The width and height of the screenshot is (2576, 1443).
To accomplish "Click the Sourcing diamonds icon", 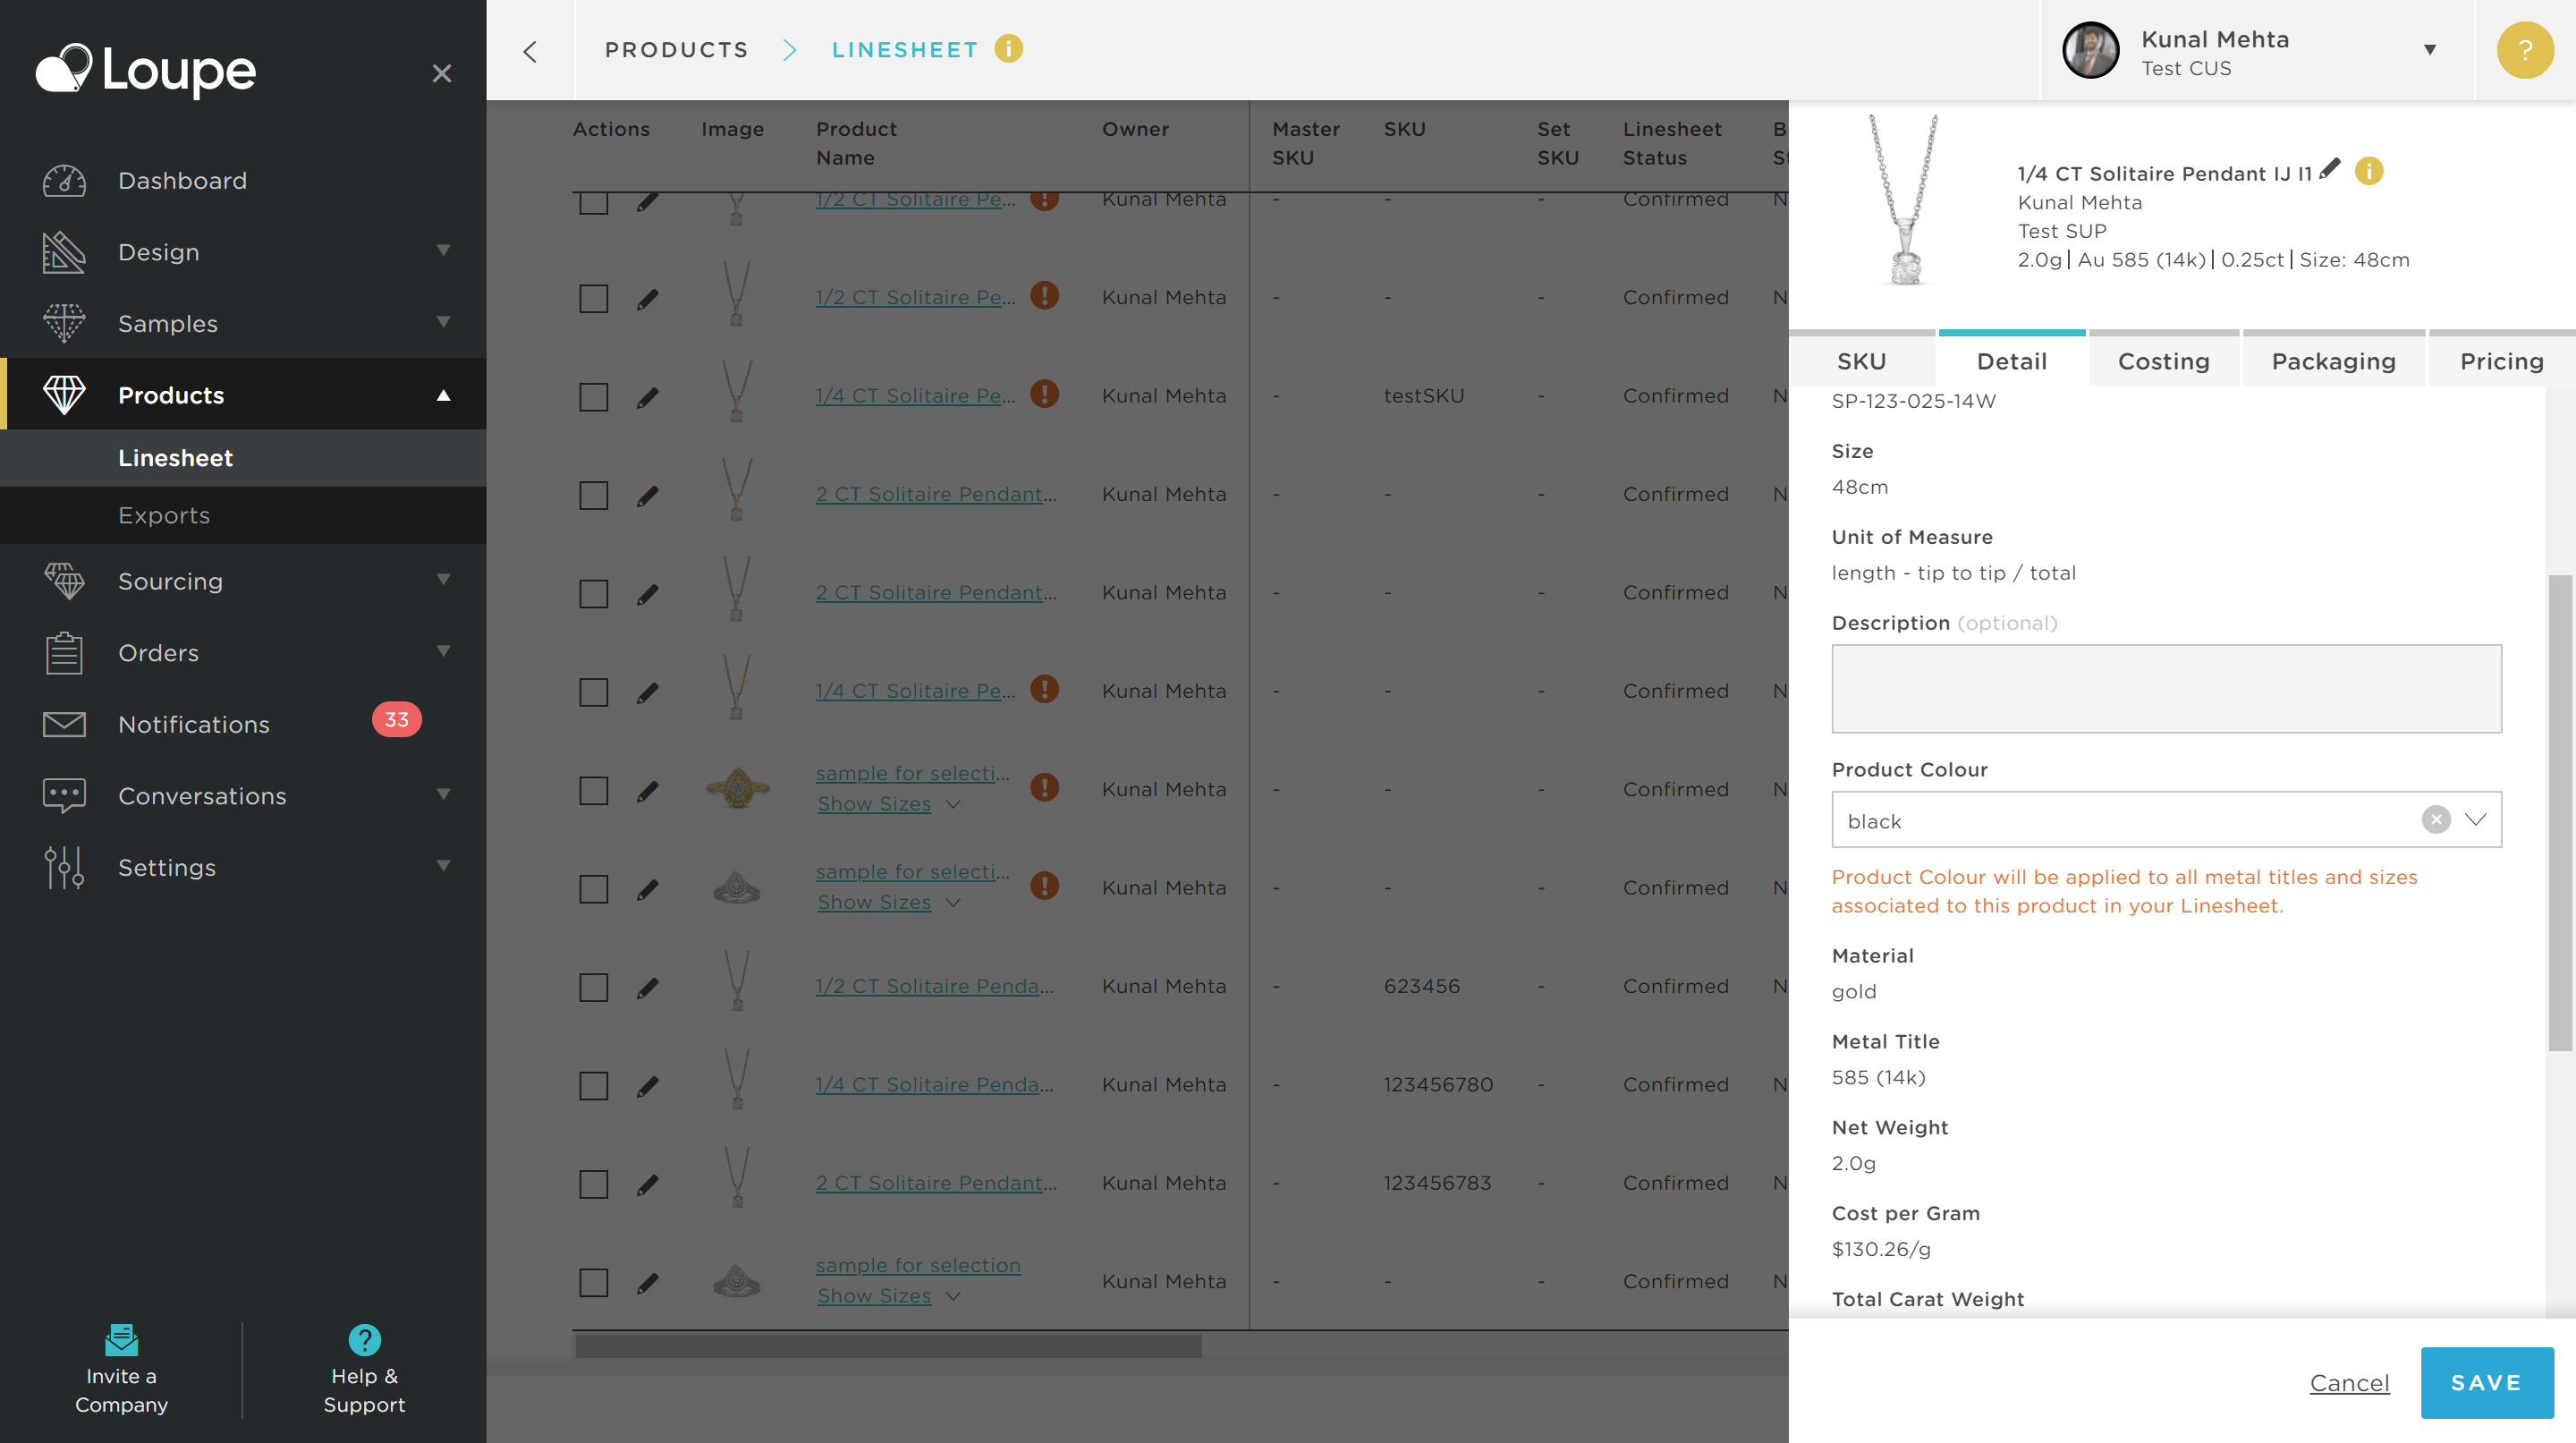I will click(64, 581).
